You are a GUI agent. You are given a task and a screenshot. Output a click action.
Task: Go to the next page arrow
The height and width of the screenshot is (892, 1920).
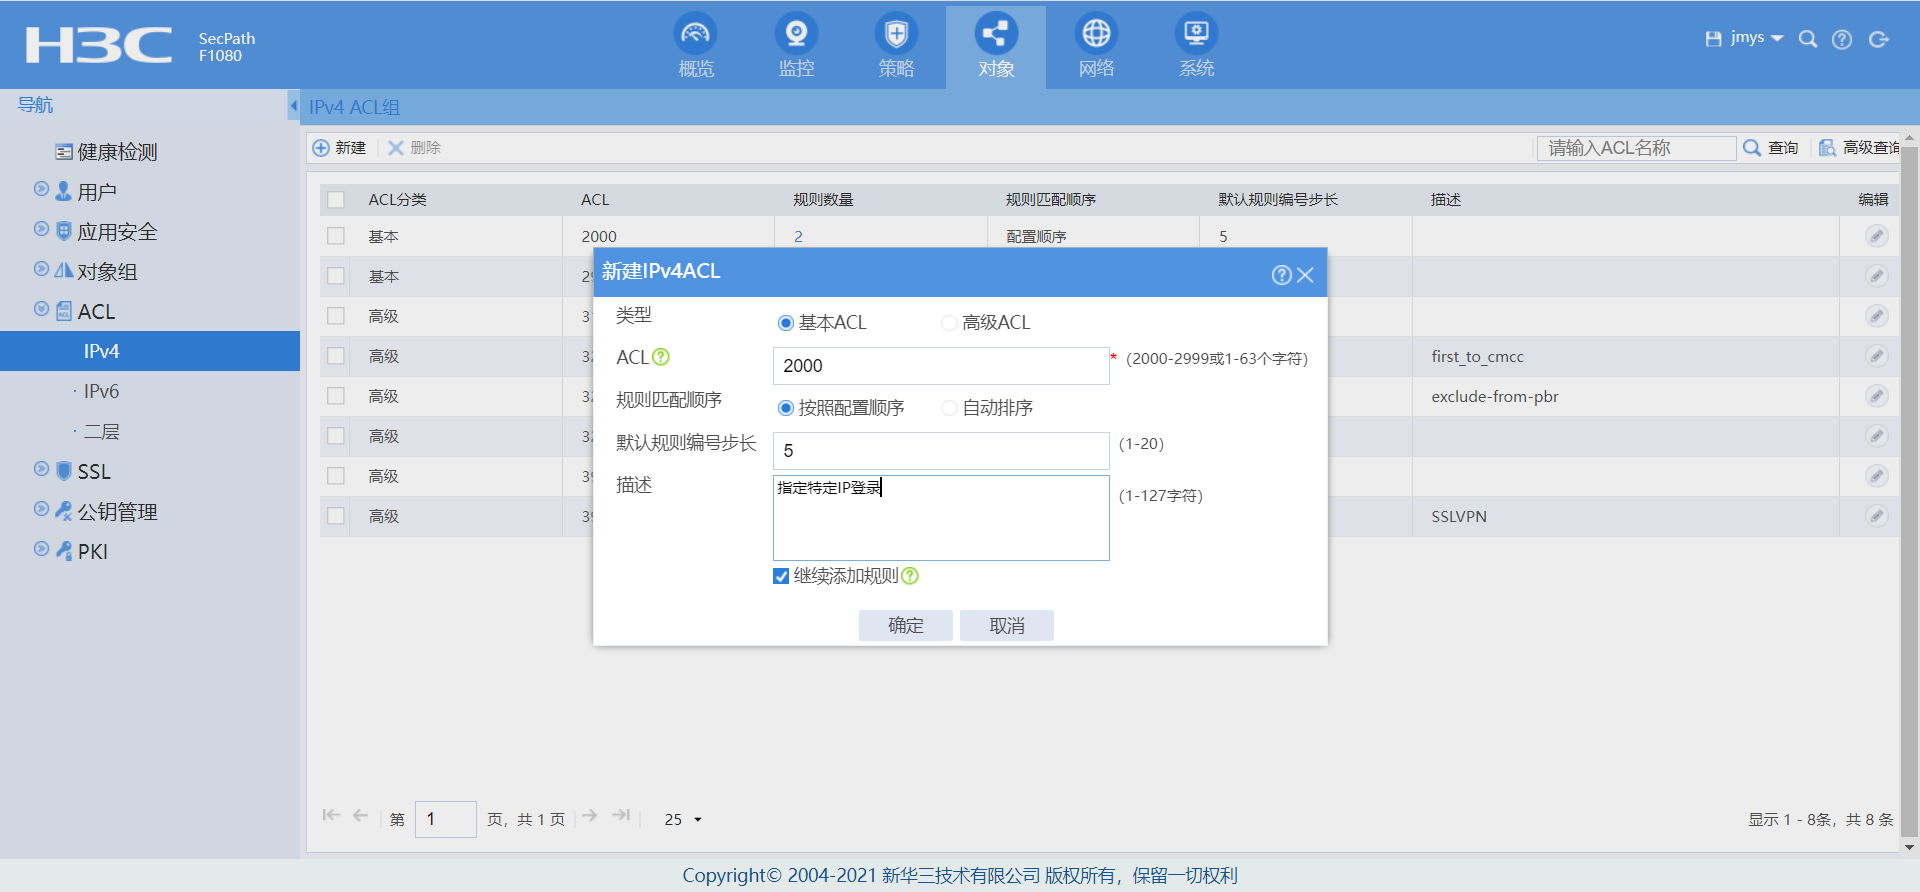pos(590,816)
